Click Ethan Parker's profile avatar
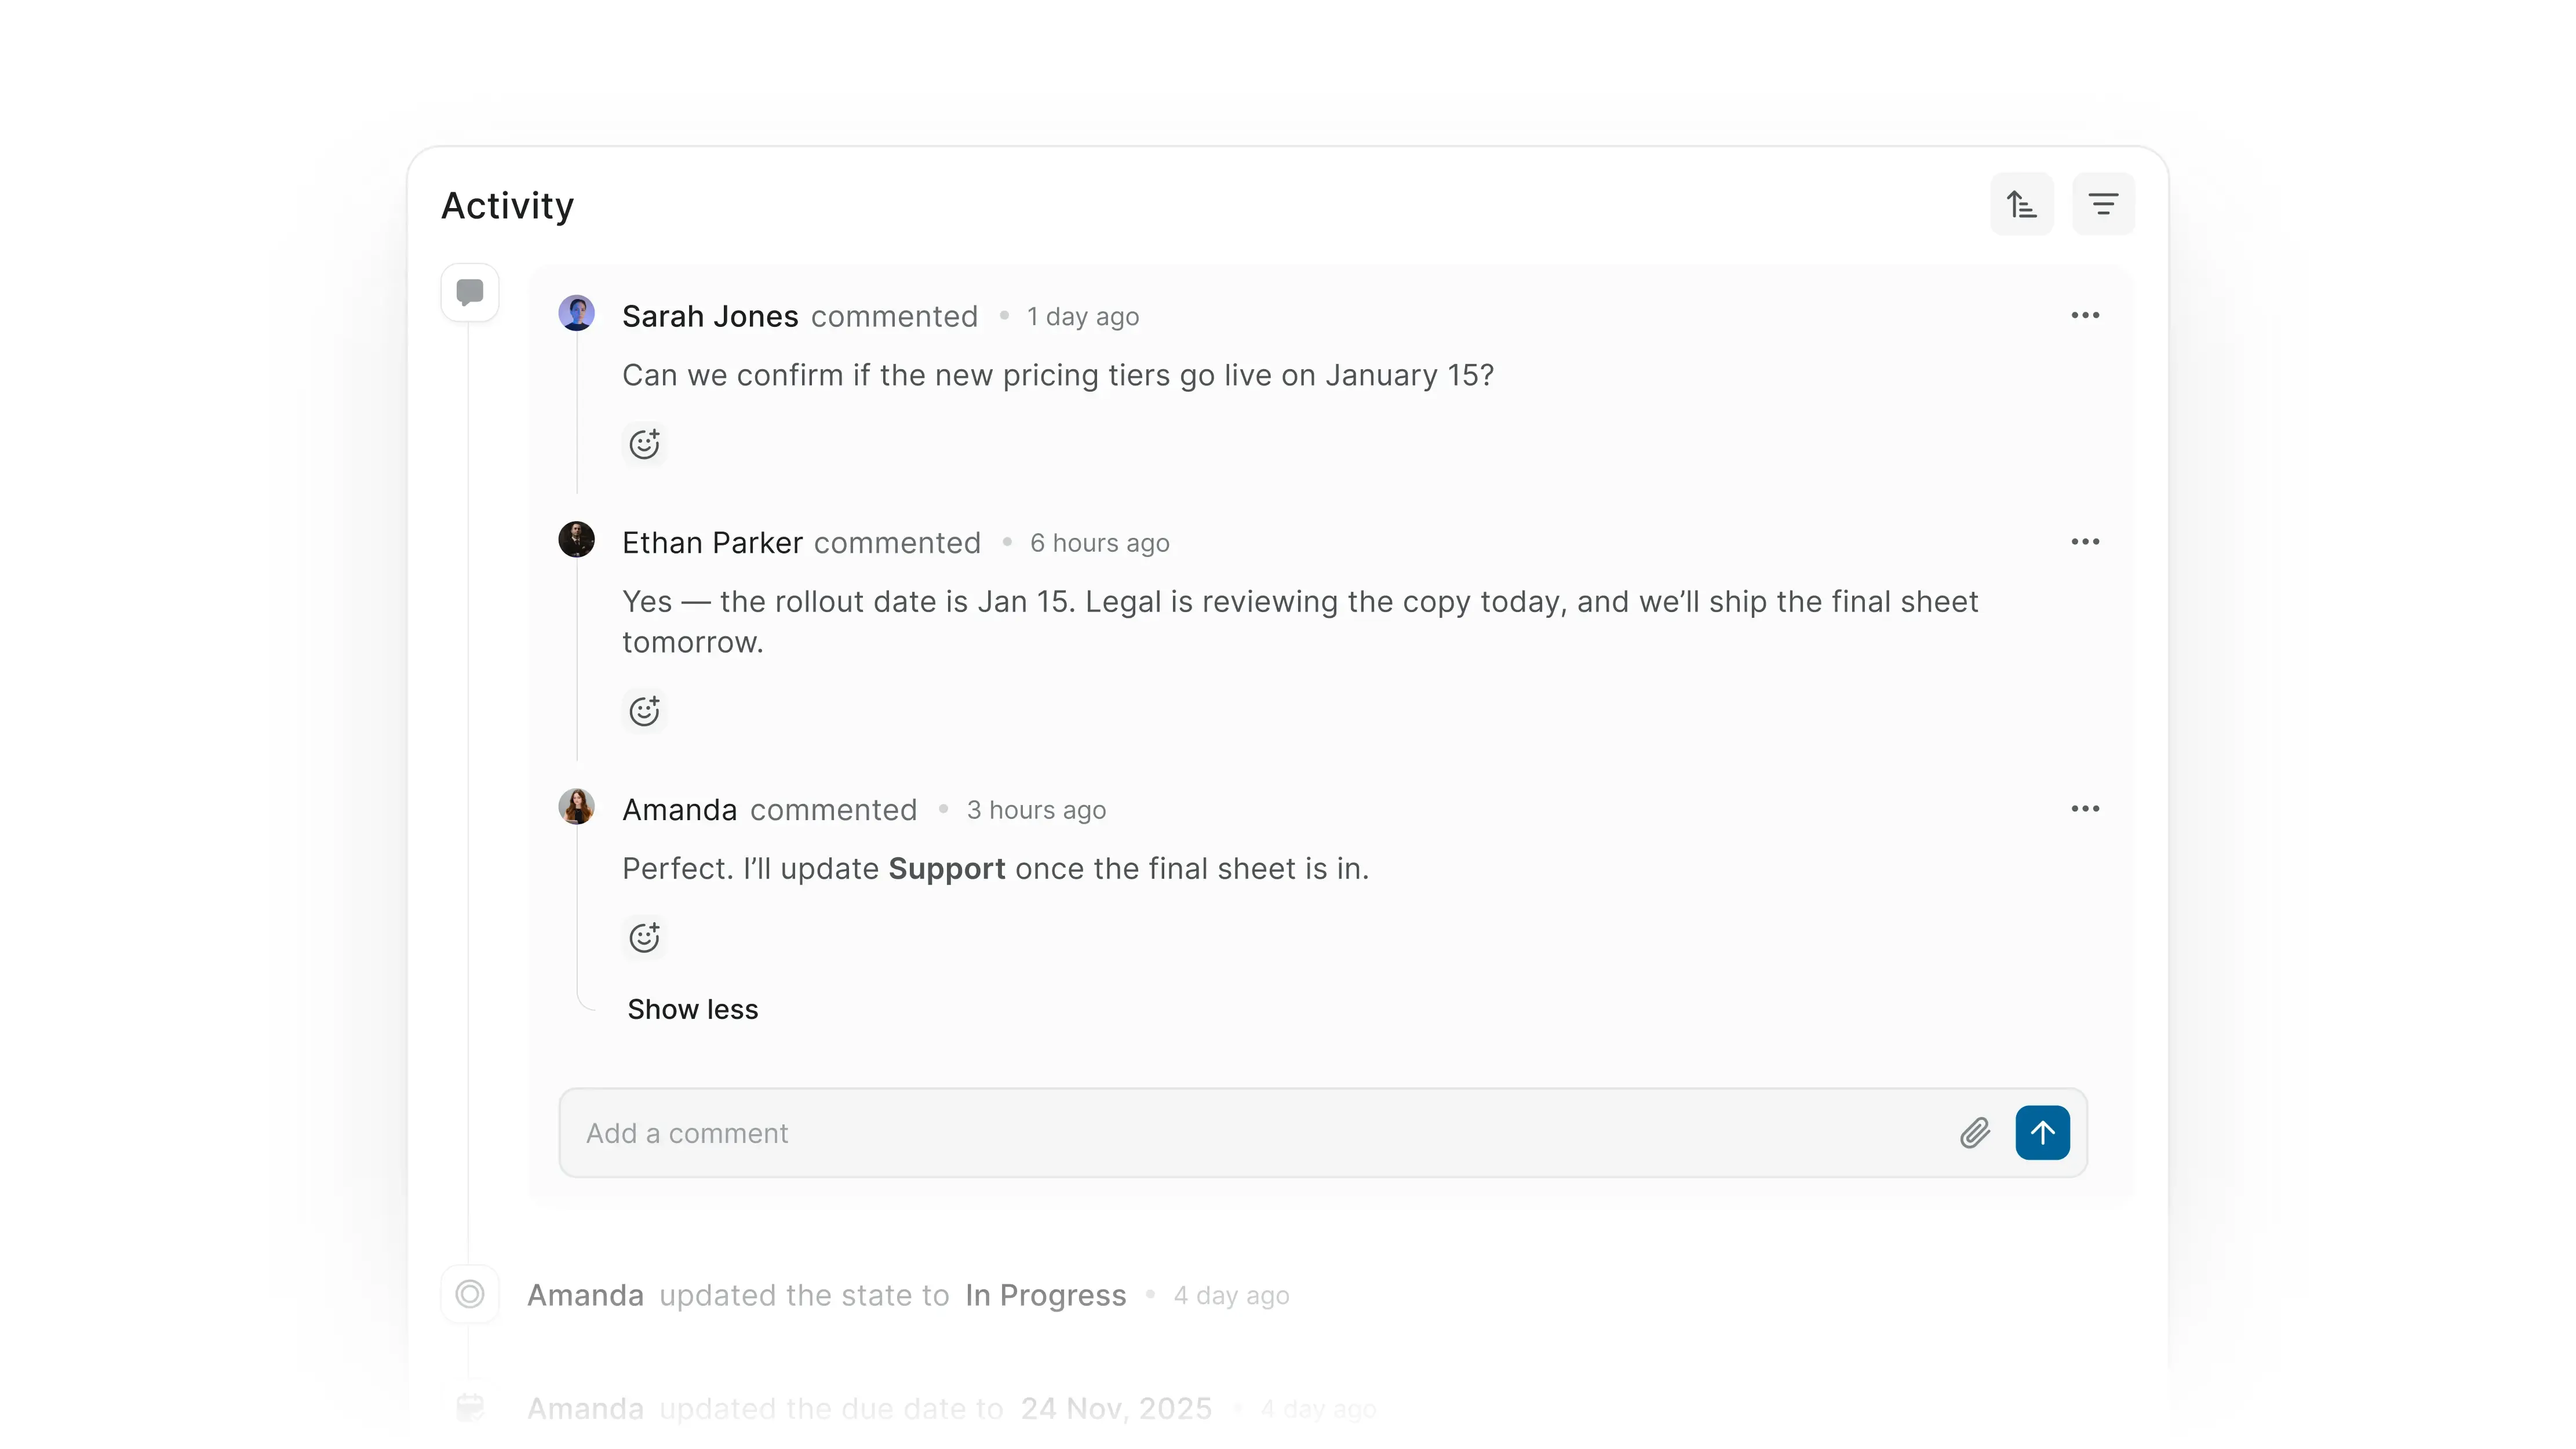 coord(577,539)
